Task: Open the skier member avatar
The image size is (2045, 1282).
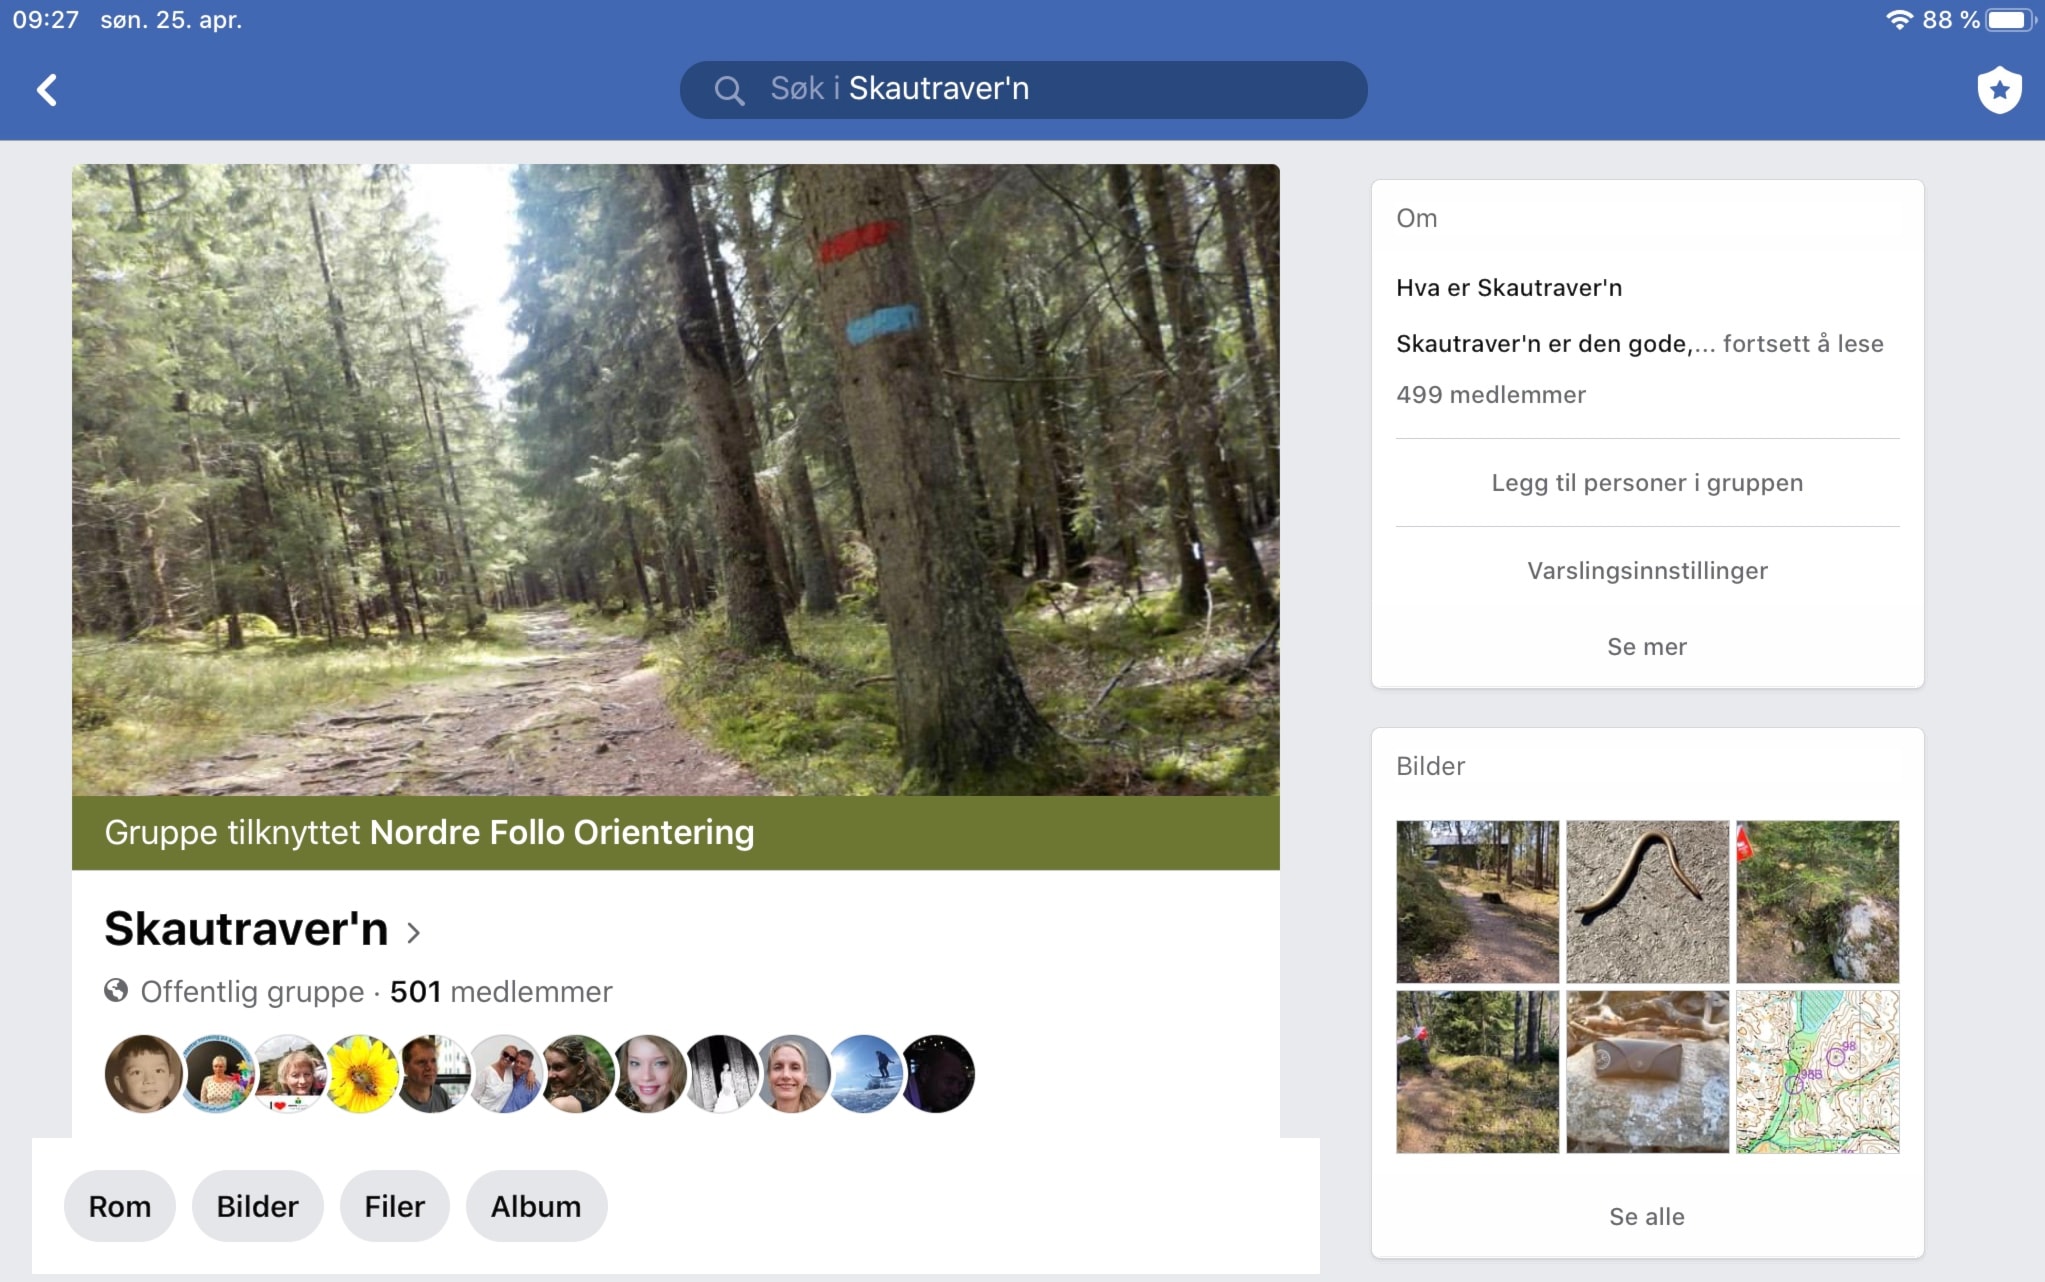Action: (x=865, y=1074)
